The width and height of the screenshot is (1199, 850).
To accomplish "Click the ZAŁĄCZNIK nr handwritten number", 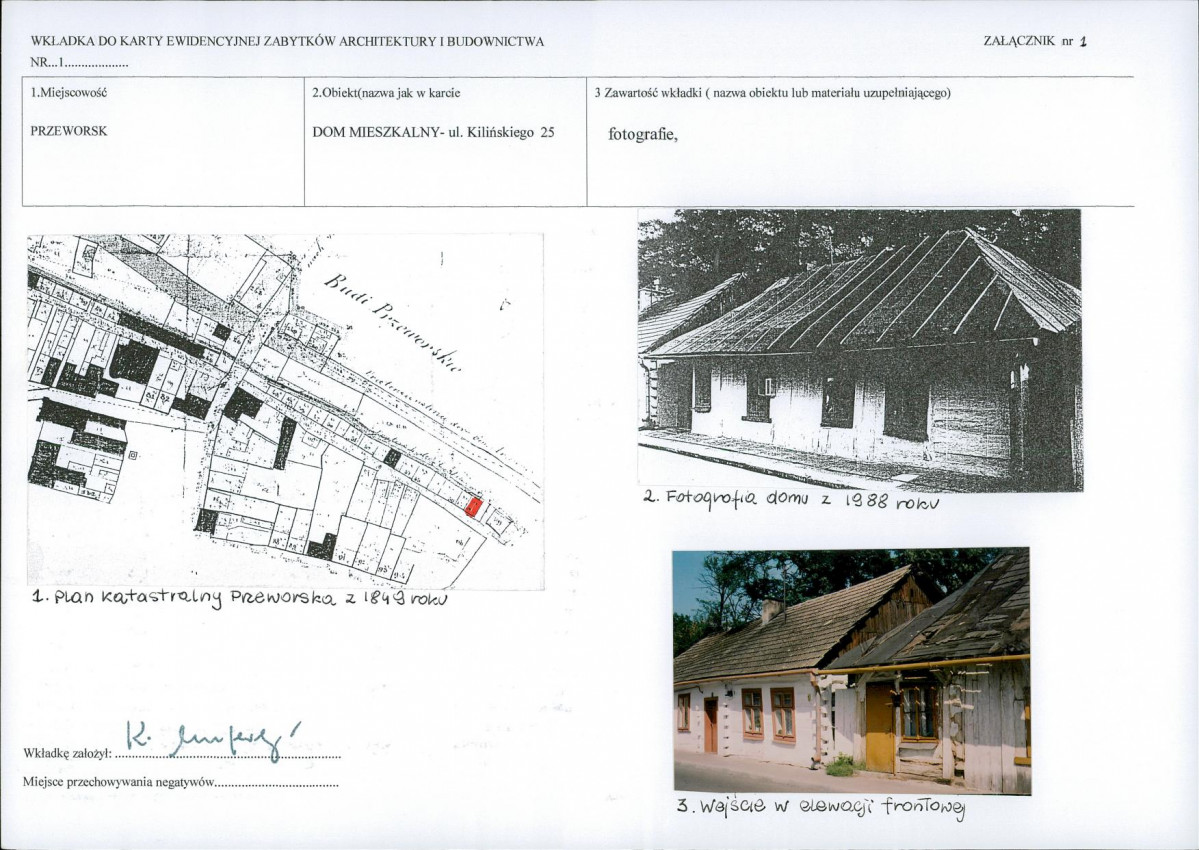I will click(1083, 42).
